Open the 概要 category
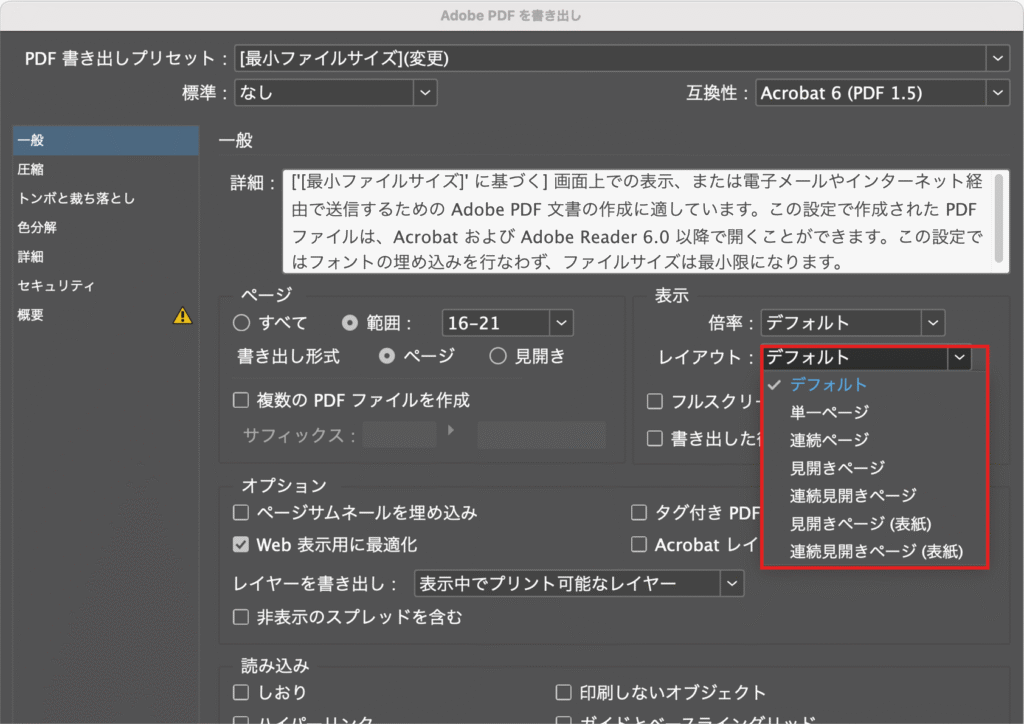 106,315
